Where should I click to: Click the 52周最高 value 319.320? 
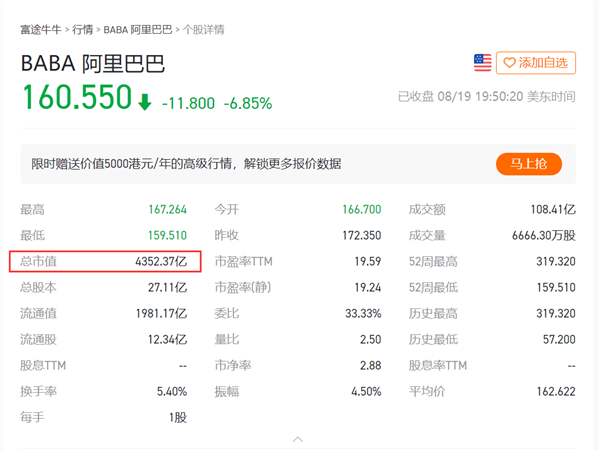tap(555, 262)
